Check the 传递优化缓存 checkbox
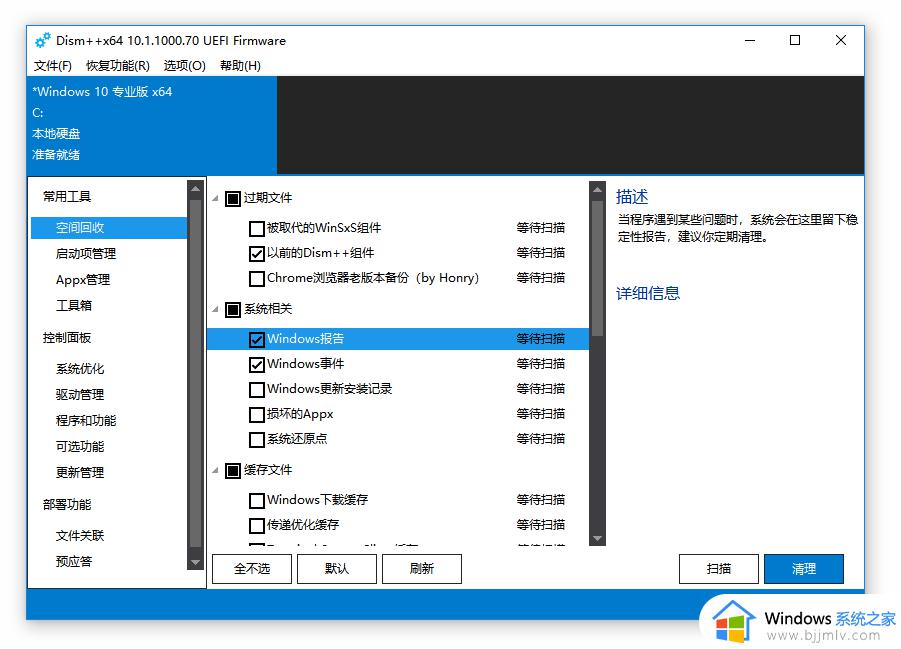The width and height of the screenshot is (901, 649). (x=257, y=525)
